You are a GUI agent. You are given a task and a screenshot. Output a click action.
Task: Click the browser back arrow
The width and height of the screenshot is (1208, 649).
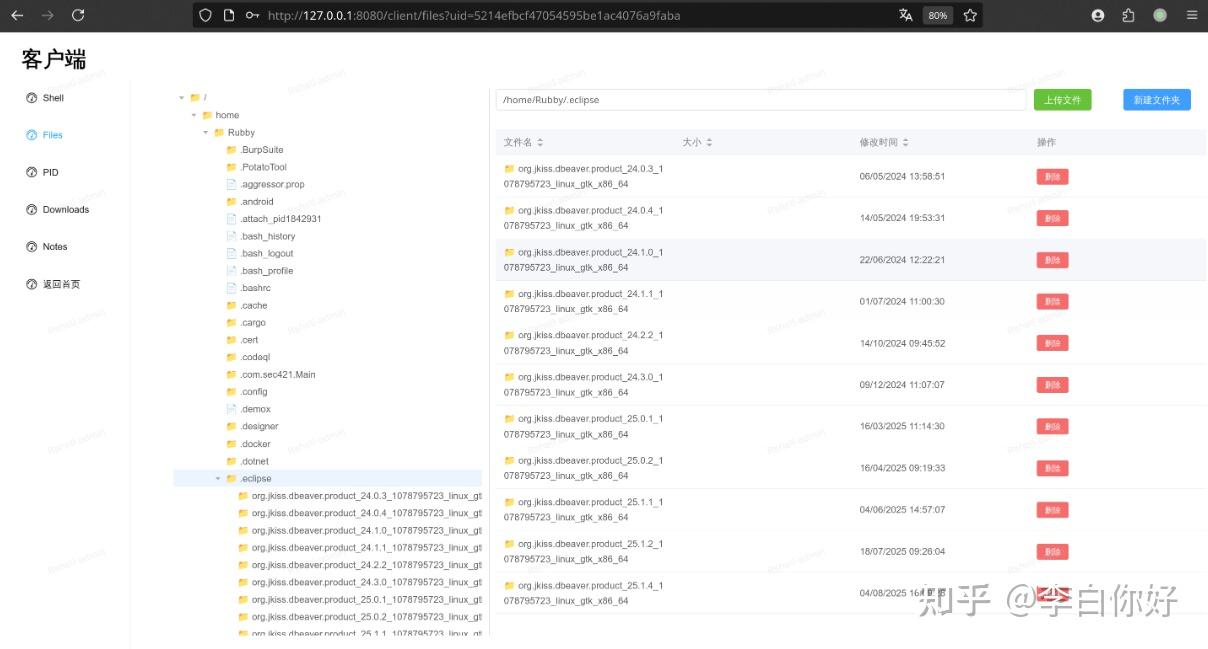[17, 15]
